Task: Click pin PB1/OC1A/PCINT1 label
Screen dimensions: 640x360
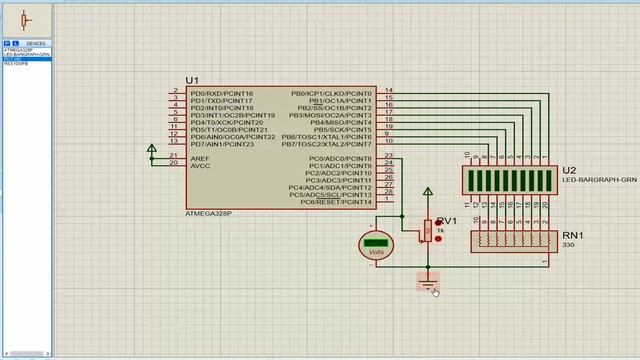Action: [x=340, y=101]
